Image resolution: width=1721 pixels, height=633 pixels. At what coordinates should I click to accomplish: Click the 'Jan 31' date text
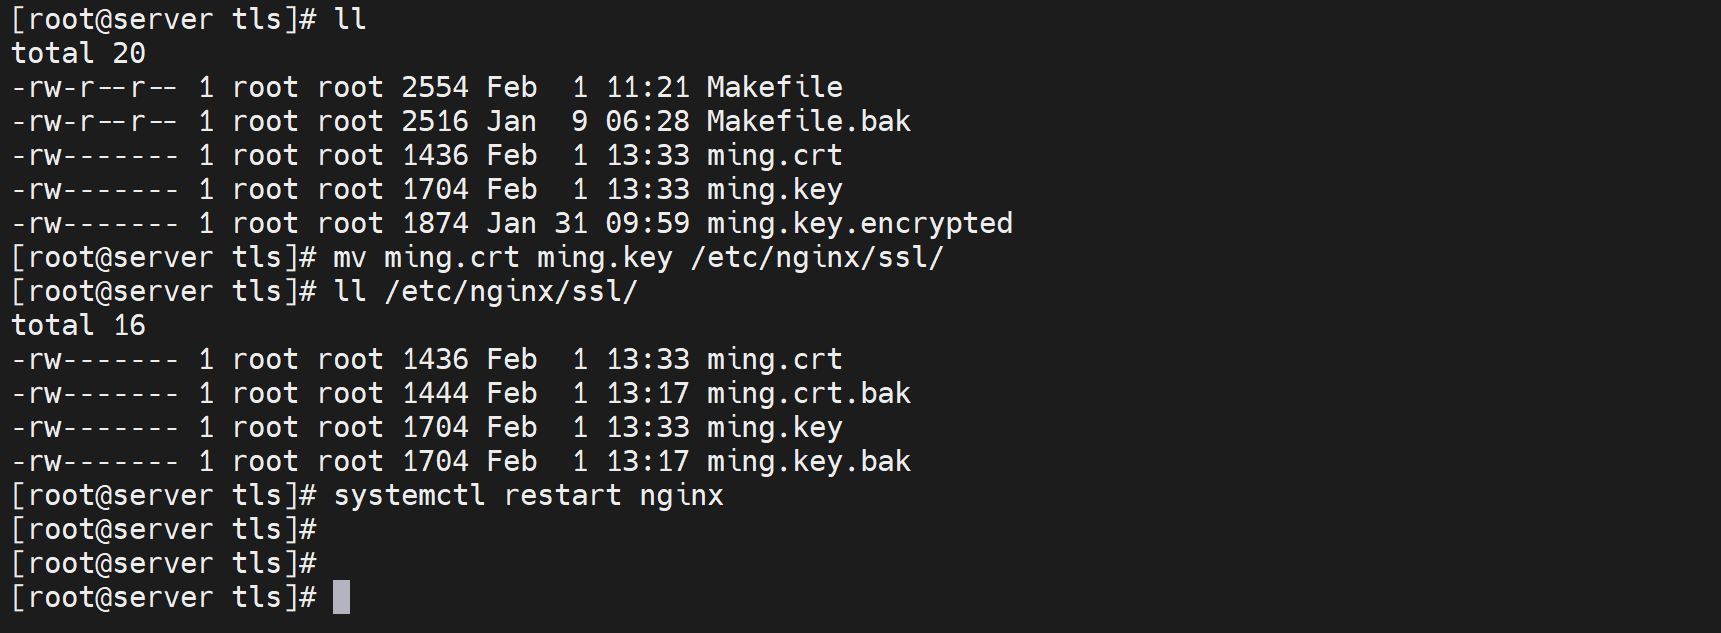[x=537, y=223]
